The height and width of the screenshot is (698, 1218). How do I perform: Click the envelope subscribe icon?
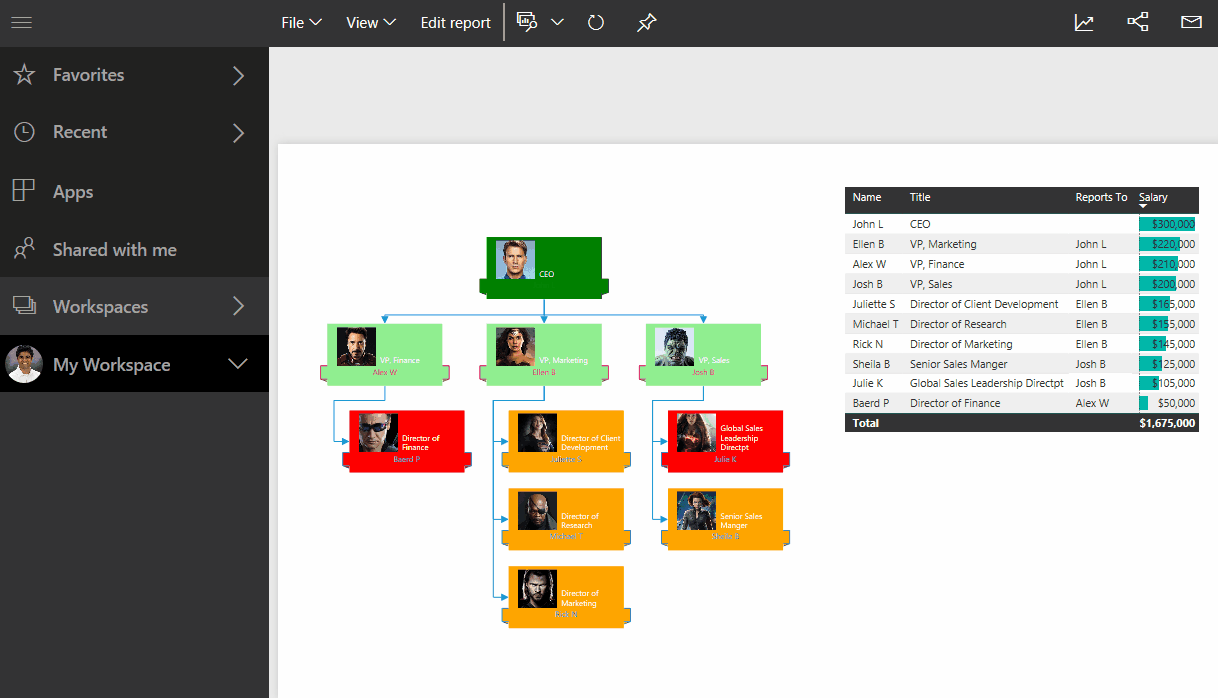pyautogui.click(x=1191, y=22)
